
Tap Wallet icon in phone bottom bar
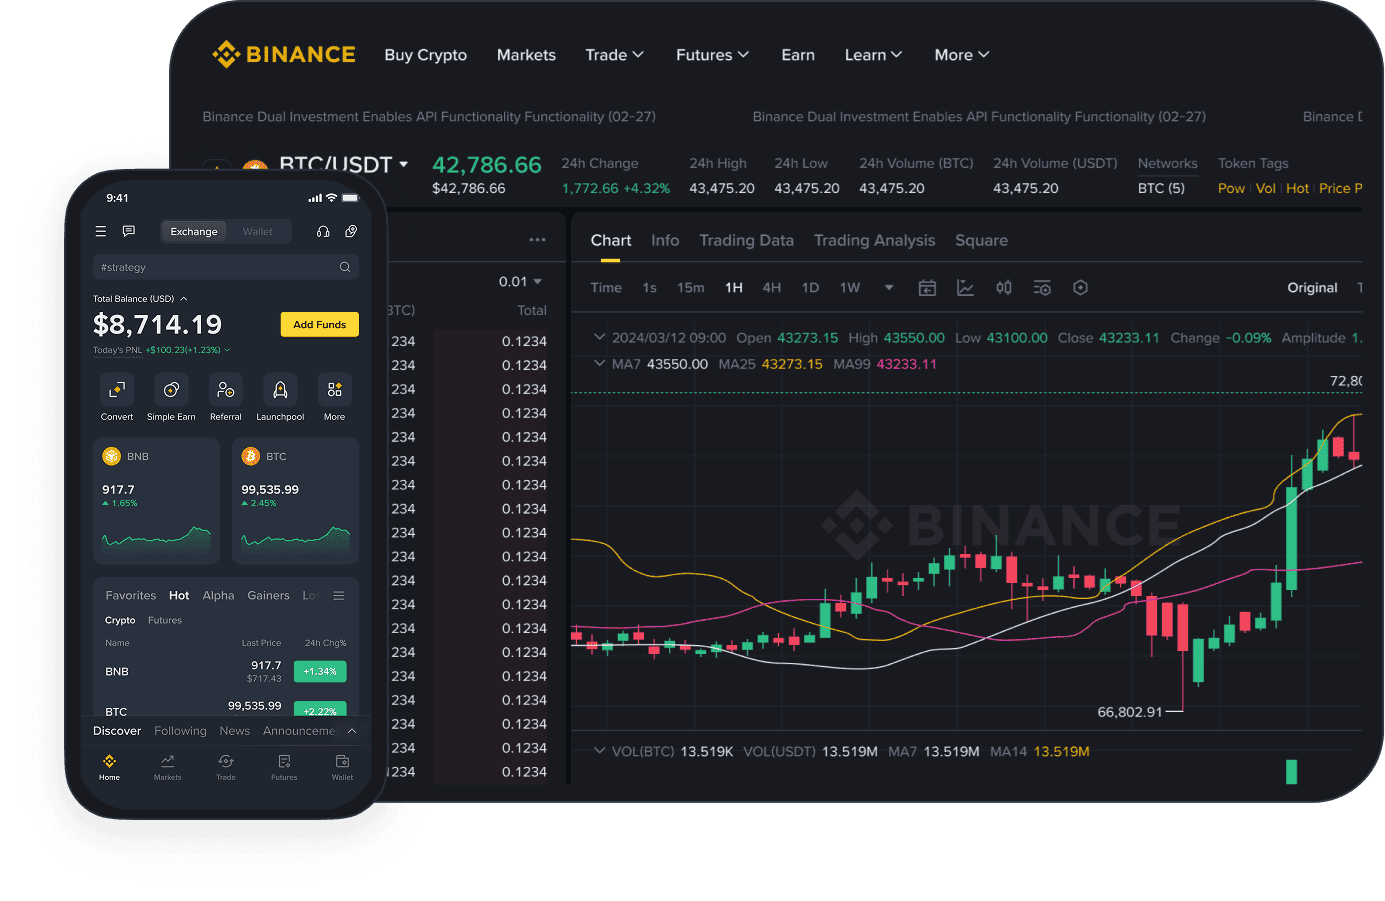[x=342, y=761]
